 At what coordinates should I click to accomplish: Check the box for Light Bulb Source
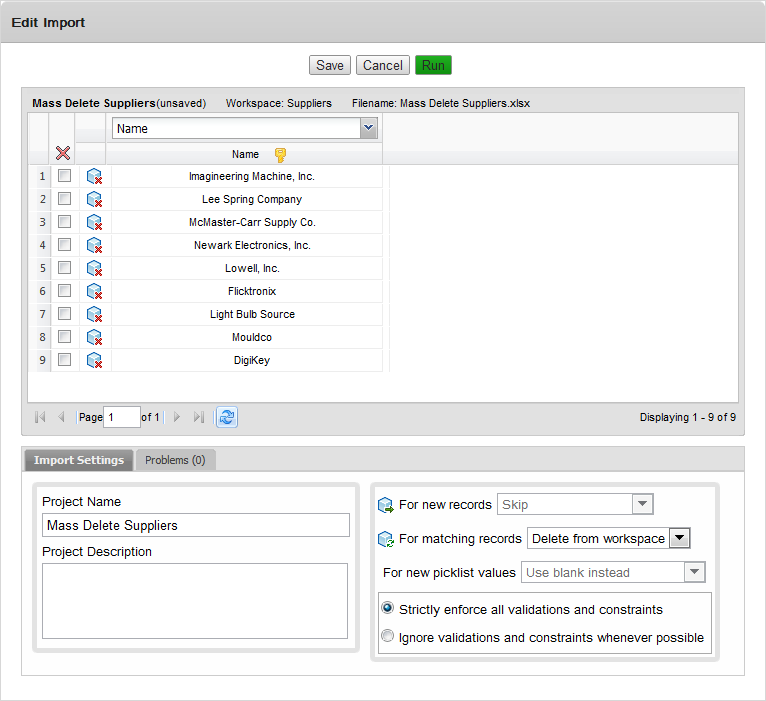[x=64, y=313]
